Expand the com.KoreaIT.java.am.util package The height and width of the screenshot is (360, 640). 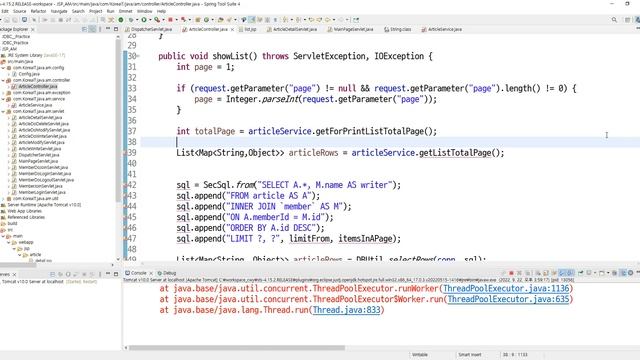click(x=3, y=198)
